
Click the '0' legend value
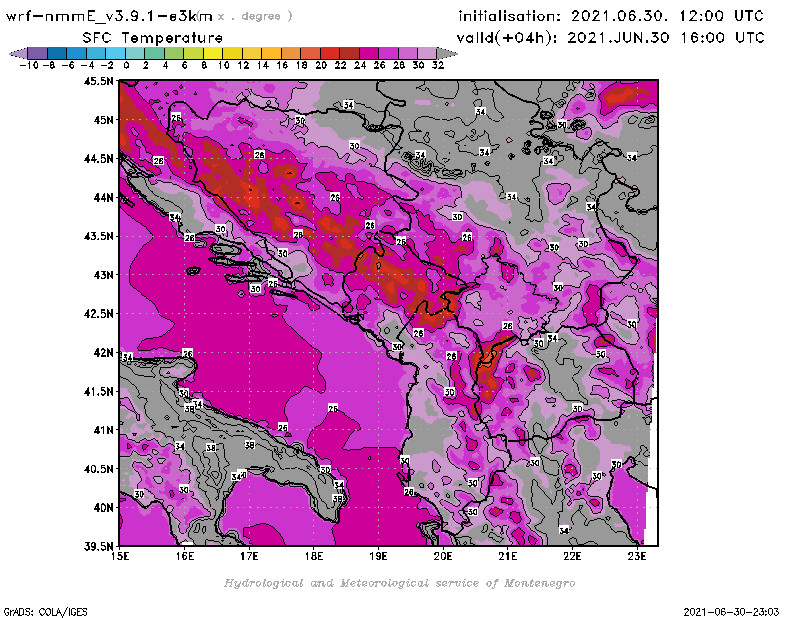[x=126, y=66]
